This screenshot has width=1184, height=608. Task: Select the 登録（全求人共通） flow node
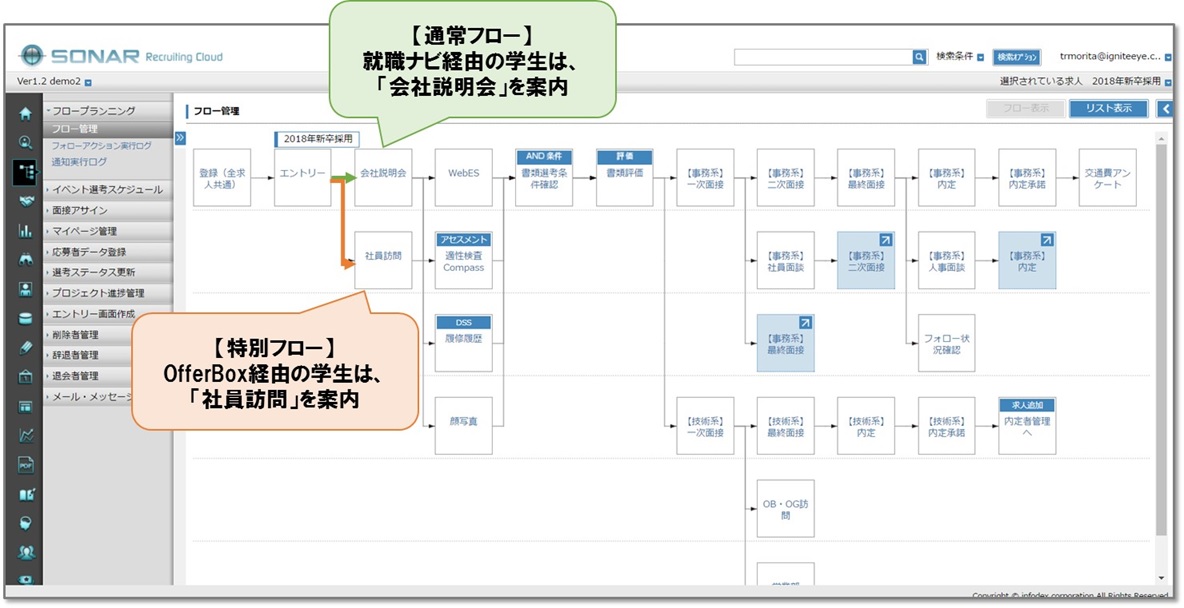[222, 177]
